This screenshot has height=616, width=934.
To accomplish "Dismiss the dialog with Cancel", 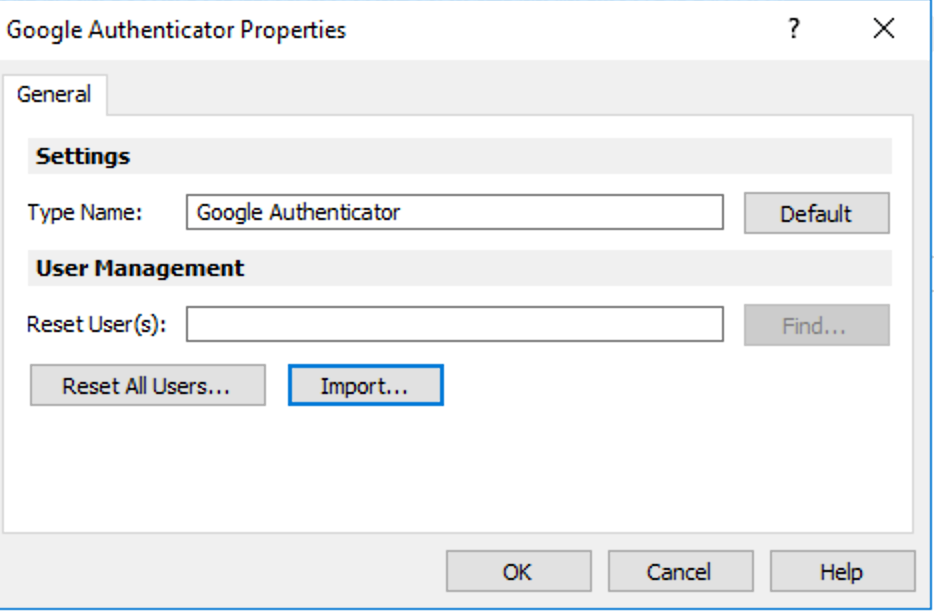I will point(681,572).
